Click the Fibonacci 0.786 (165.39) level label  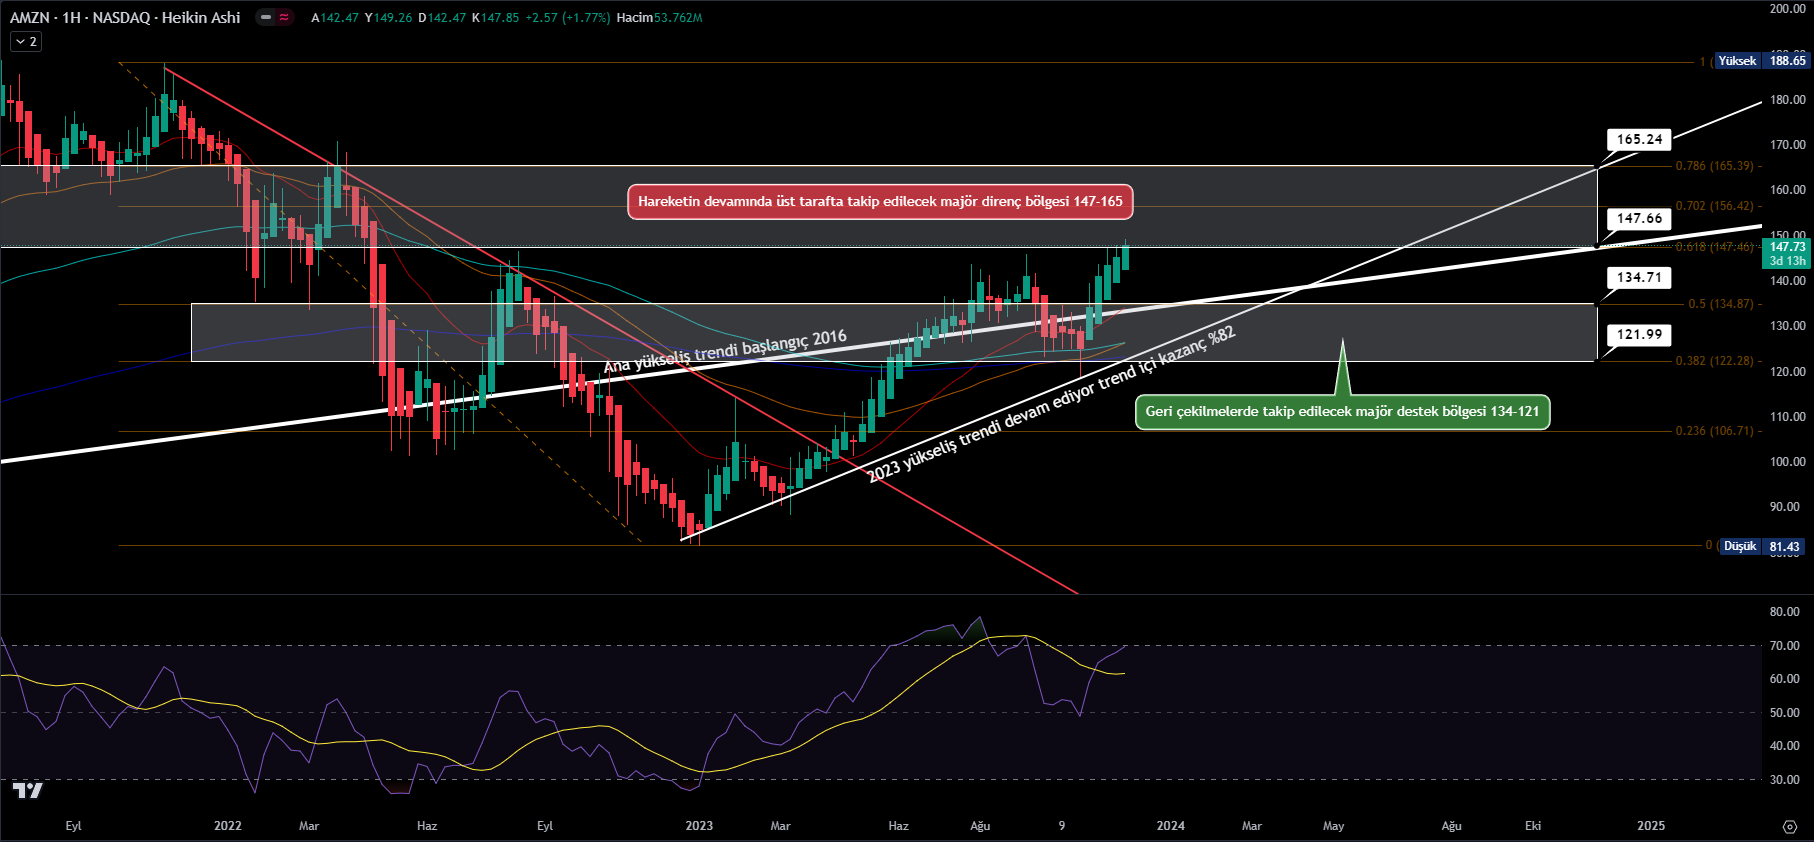1714,166
